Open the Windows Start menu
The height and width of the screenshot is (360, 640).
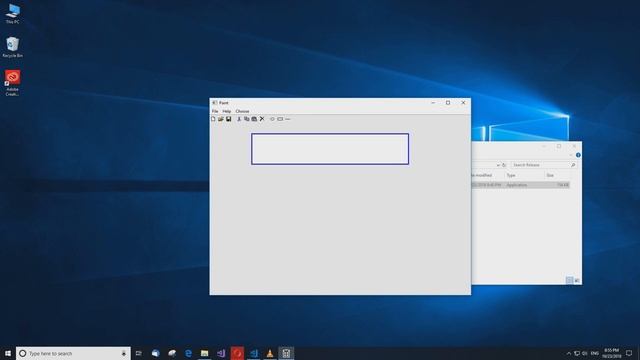(8, 353)
